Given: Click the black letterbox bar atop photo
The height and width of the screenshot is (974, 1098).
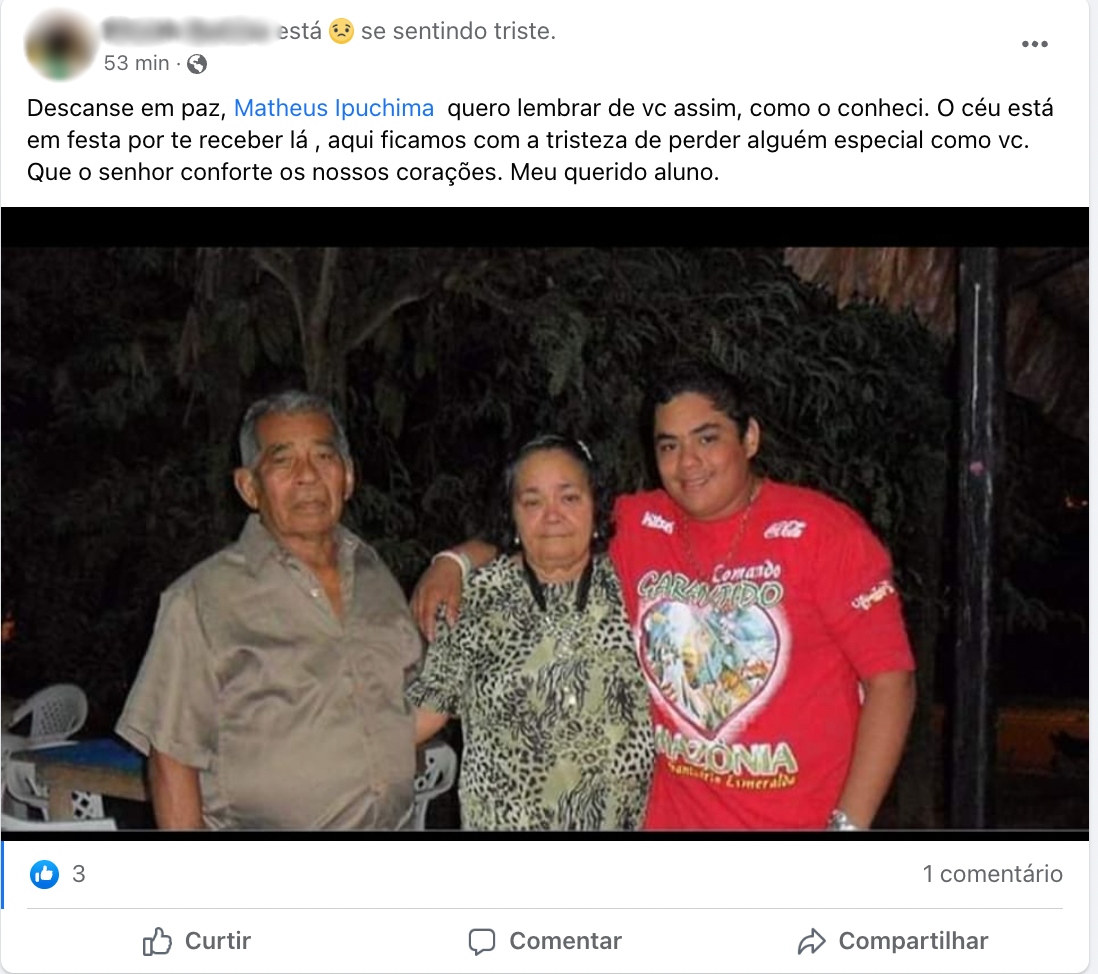Looking at the screenshot, I should pyautogui.click(x=545, y=227).
